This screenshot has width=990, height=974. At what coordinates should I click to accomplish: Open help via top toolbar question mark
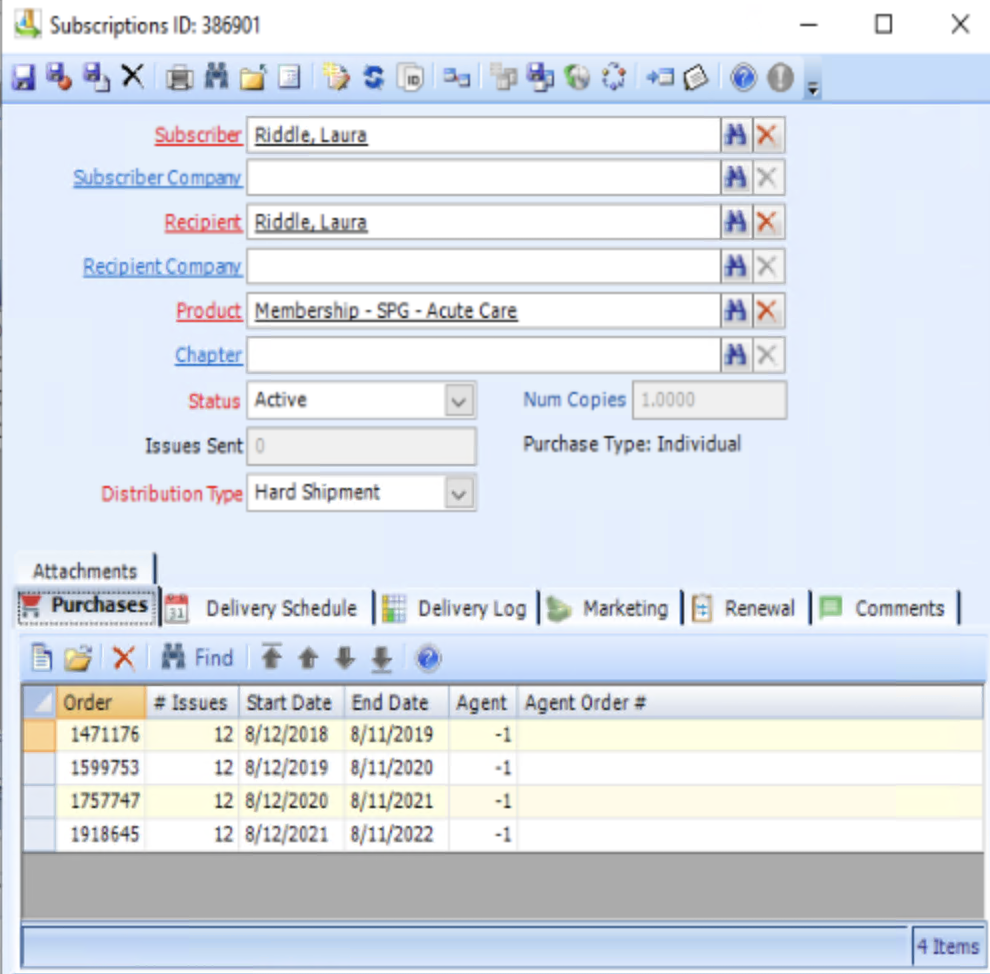(x=743, y=77)
